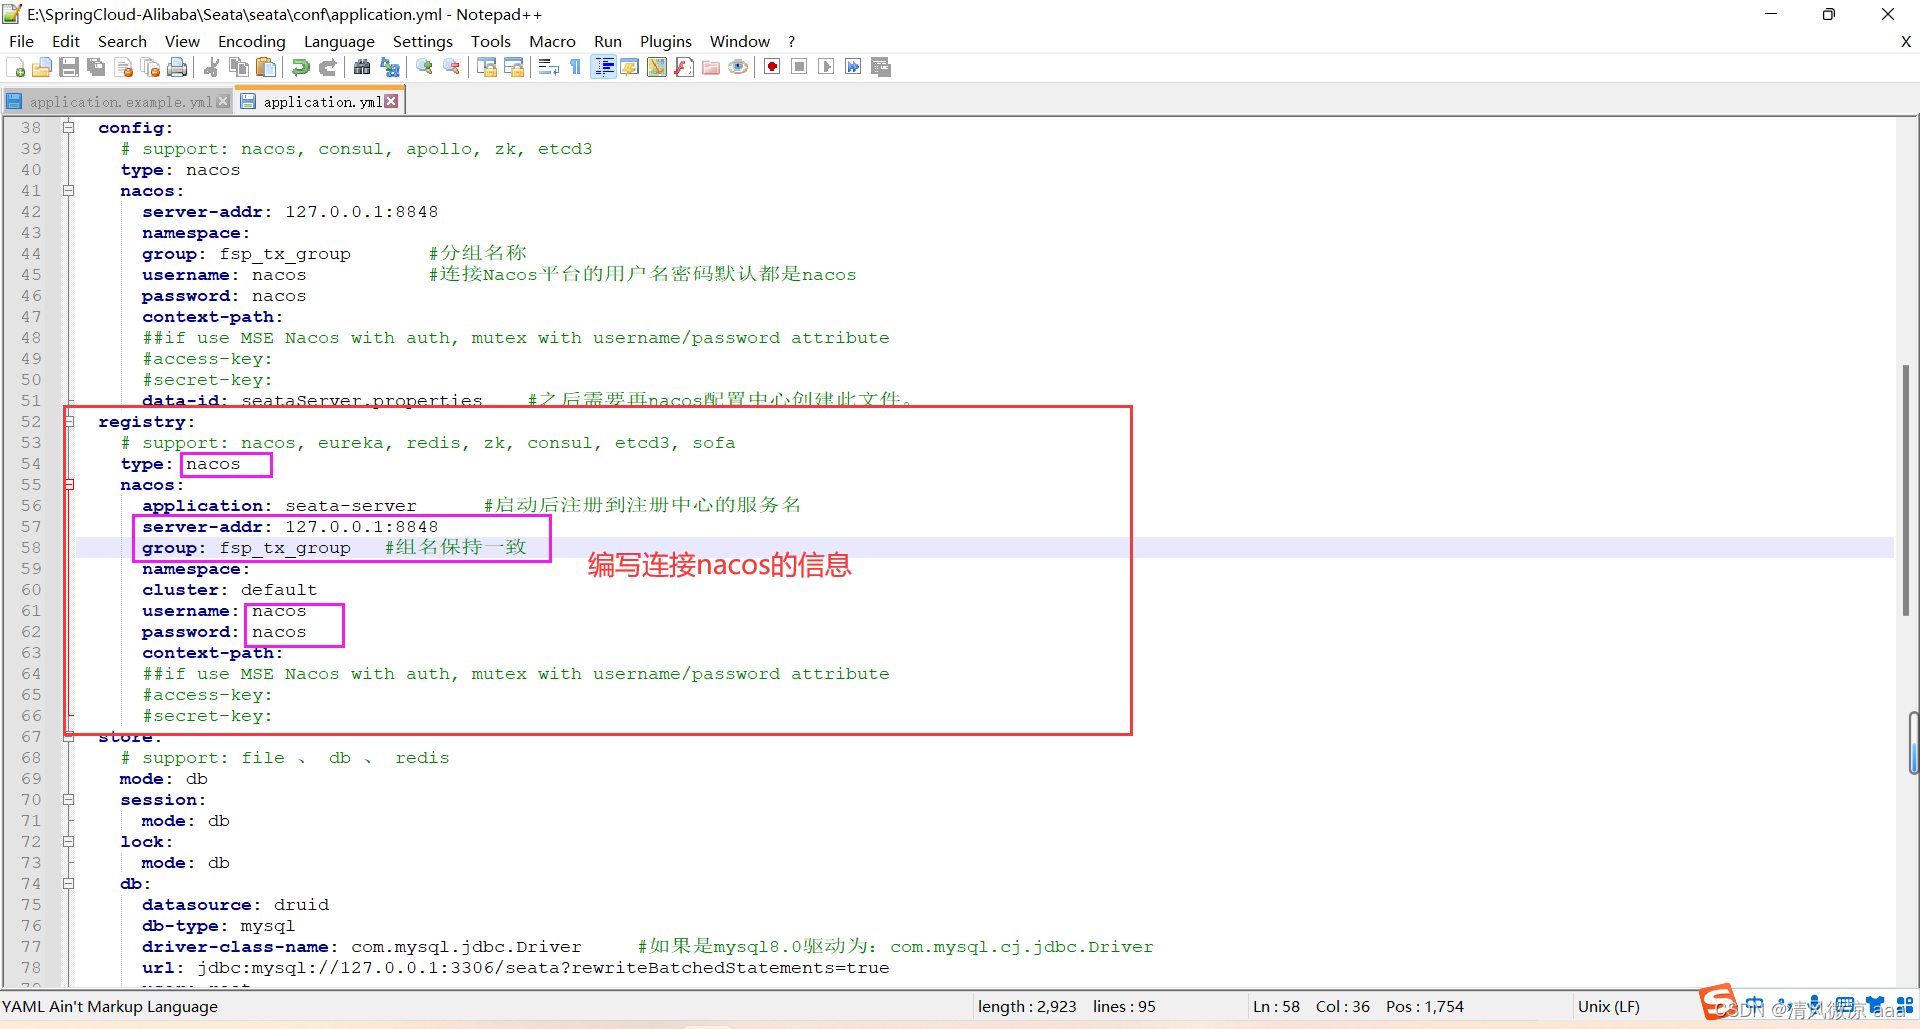Start macro recording with red dot icon
The height and width of the screenshot is (1029, 1920).
[x=772, y=67]
